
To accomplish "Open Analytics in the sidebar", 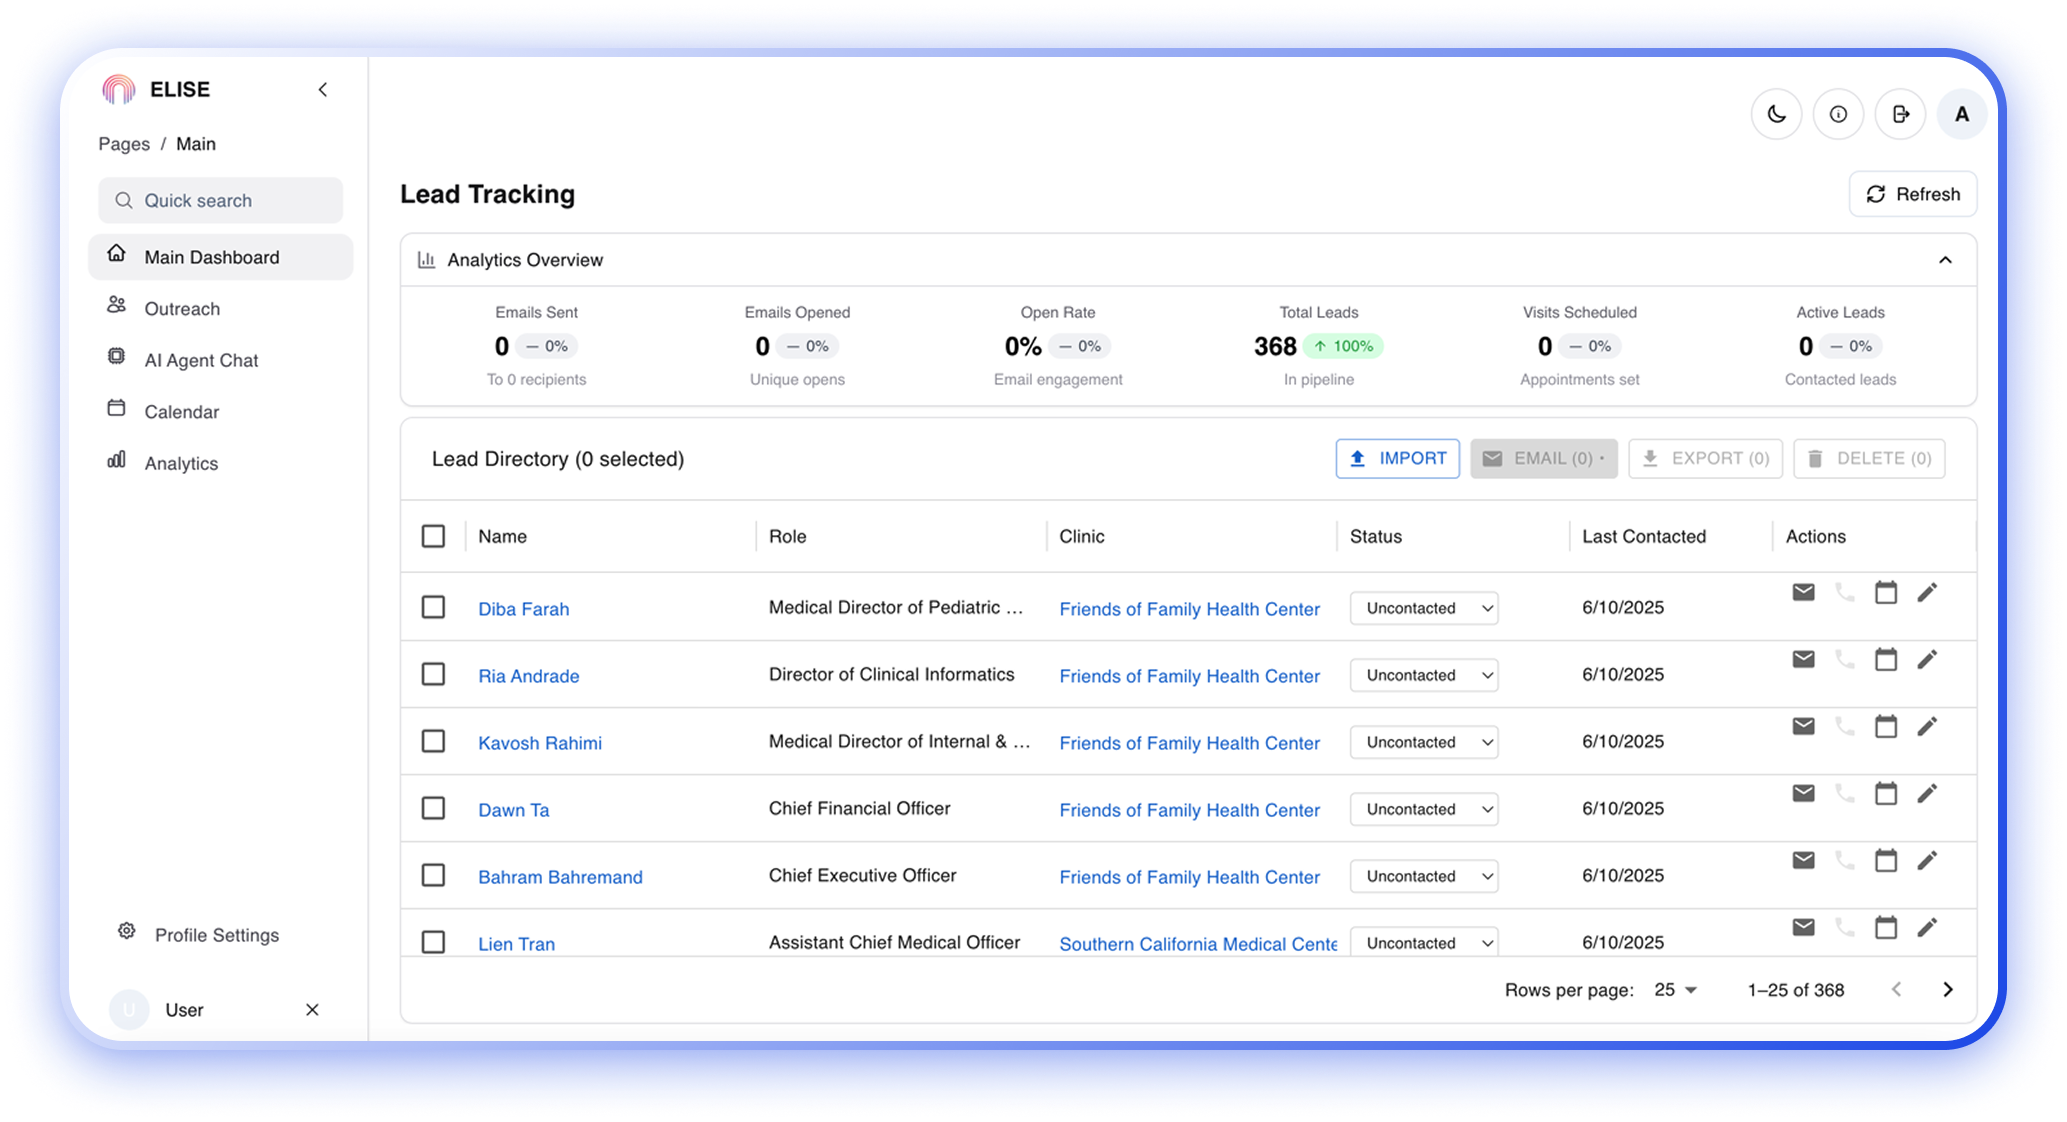I will [x=181, y=462].
